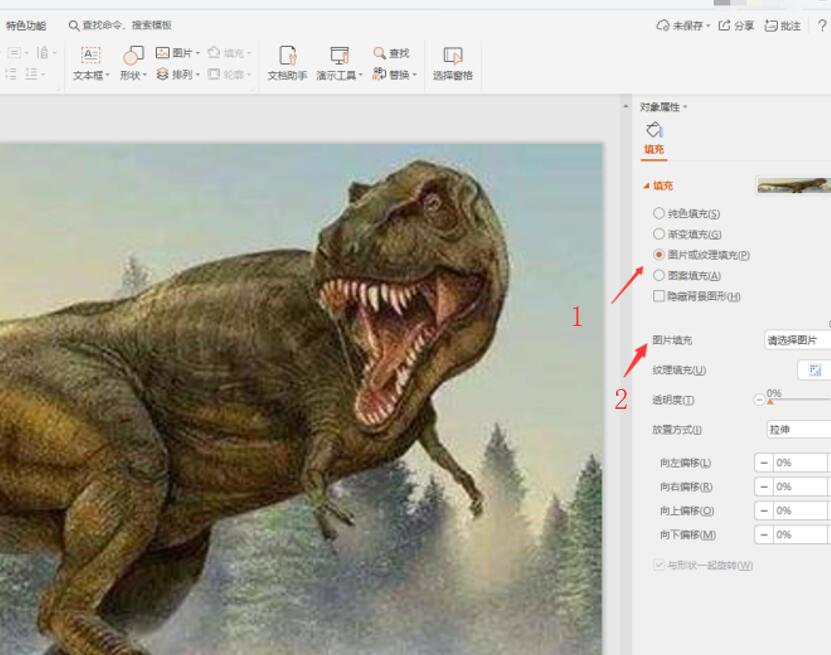The width and height of the screenshot is (831, 655).
Task: Click the 分享 share button
Action: point(736,25)
